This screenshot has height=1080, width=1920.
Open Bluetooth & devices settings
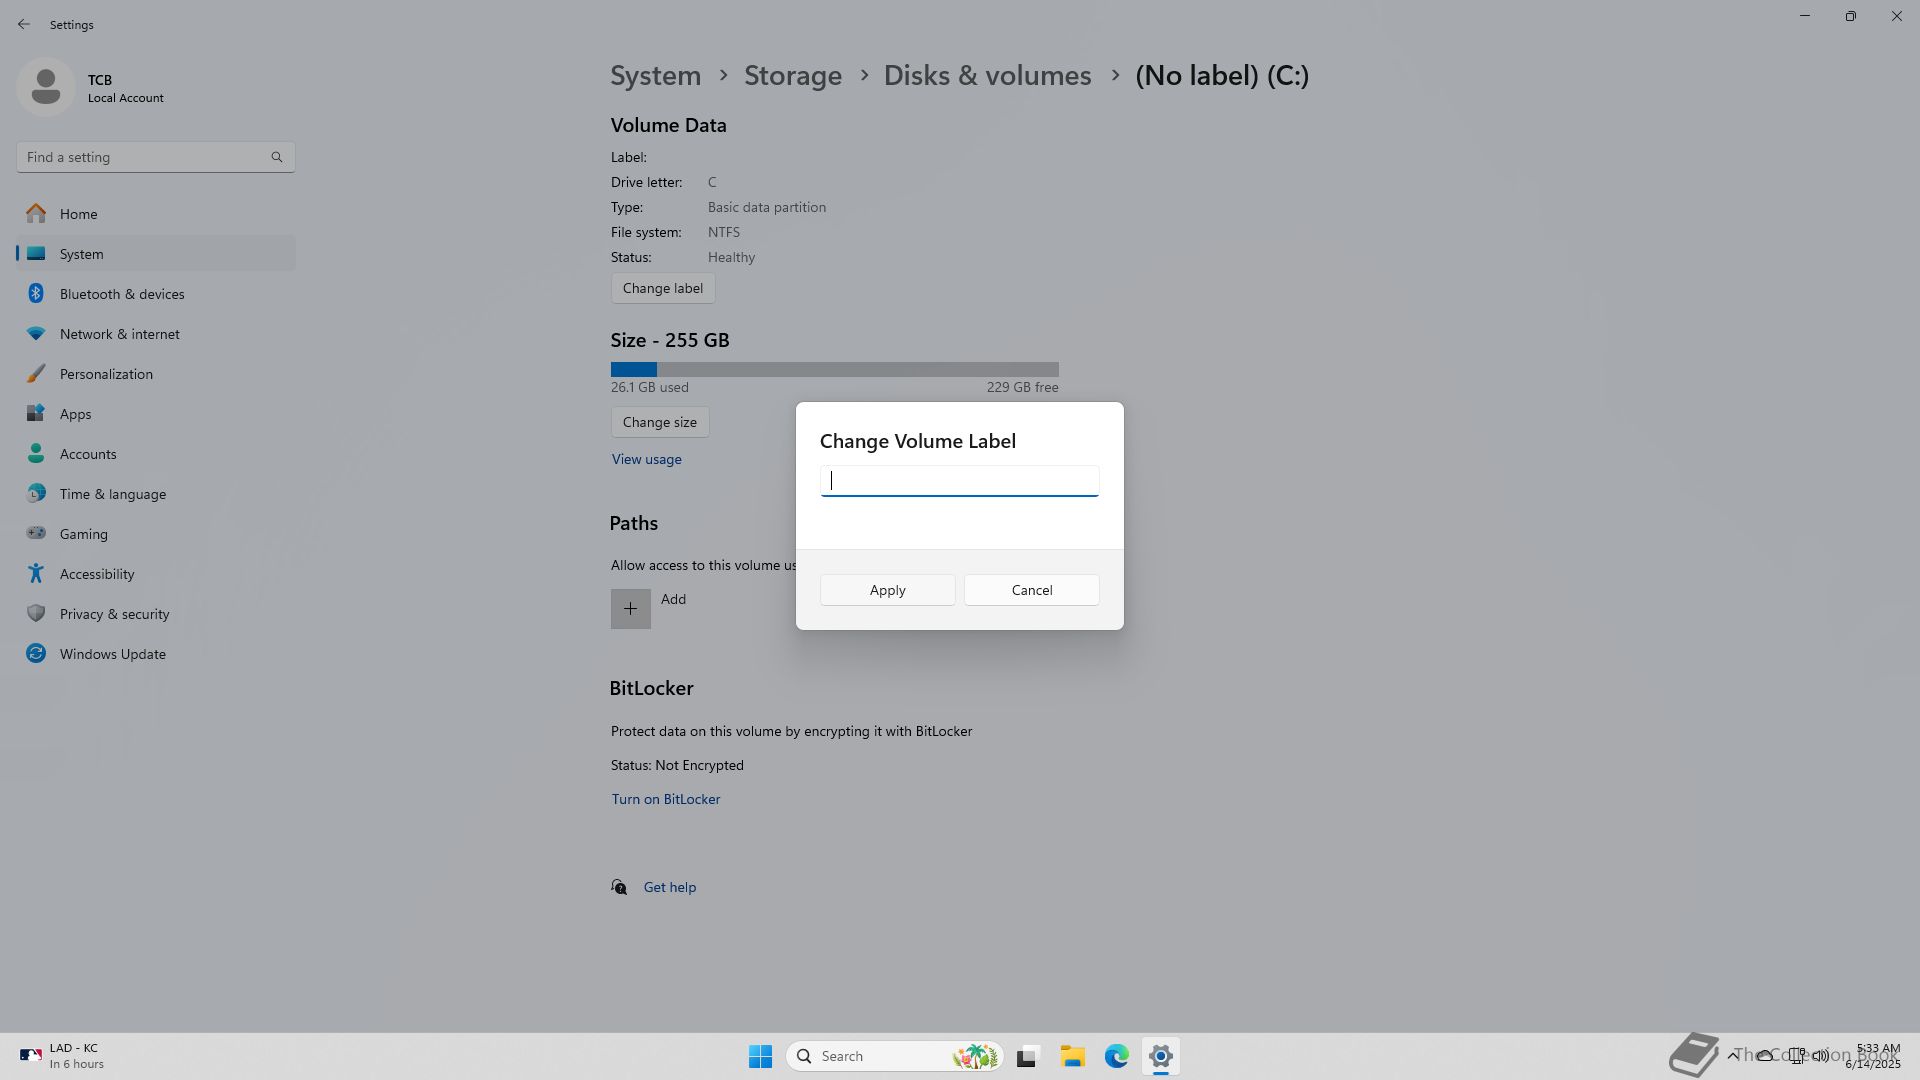[121, 294]
